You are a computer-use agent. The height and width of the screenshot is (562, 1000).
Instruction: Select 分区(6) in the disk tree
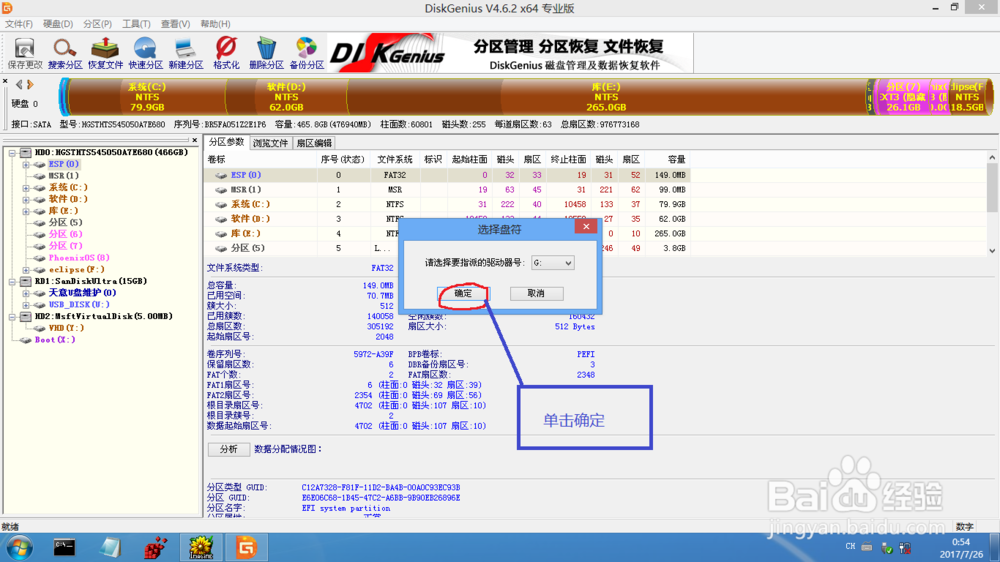(66, 234)
